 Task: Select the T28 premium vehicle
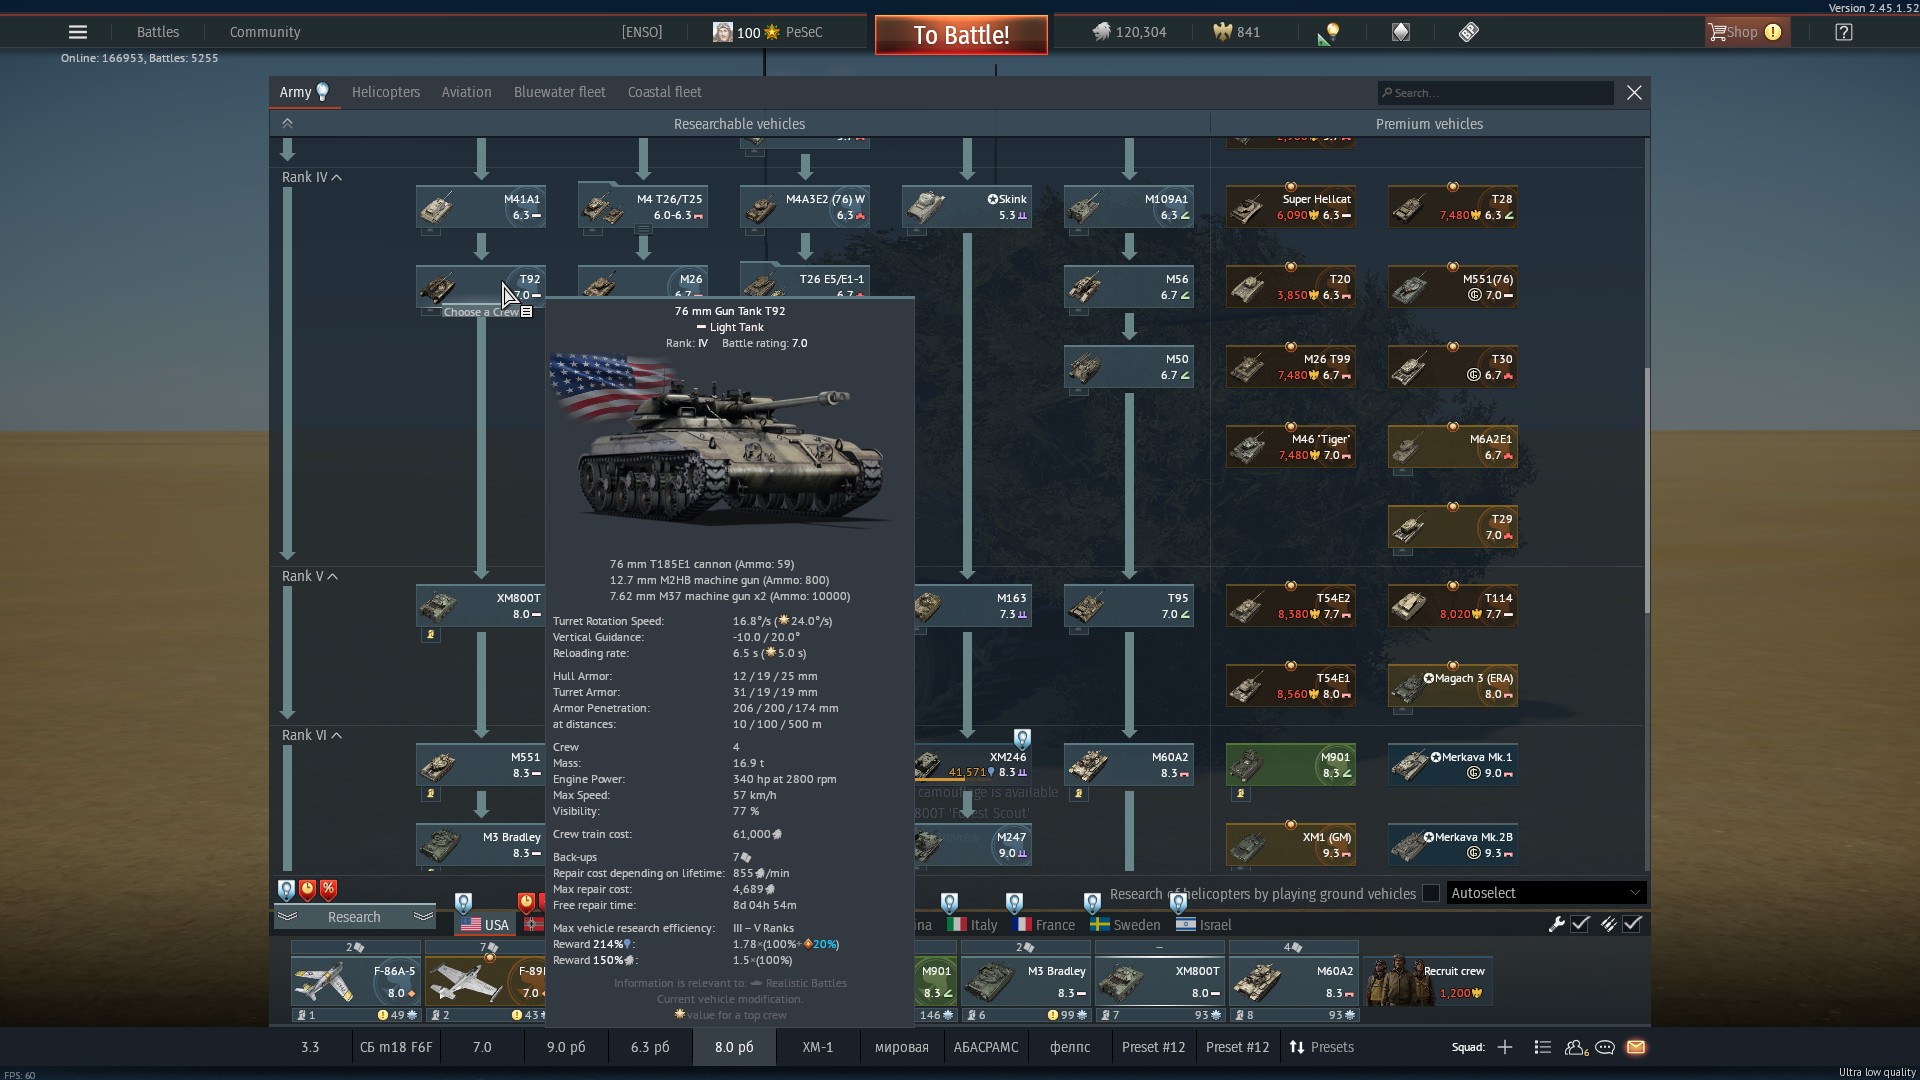pos(1453,207)
